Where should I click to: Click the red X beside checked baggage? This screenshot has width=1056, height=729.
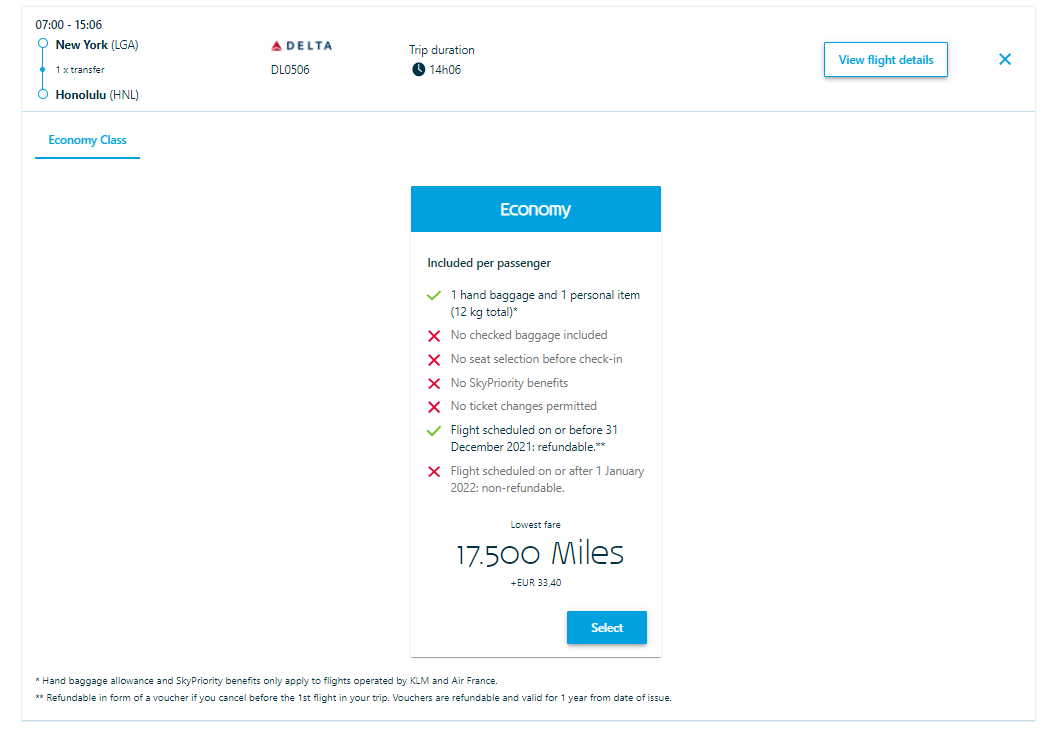pos(434,336)
